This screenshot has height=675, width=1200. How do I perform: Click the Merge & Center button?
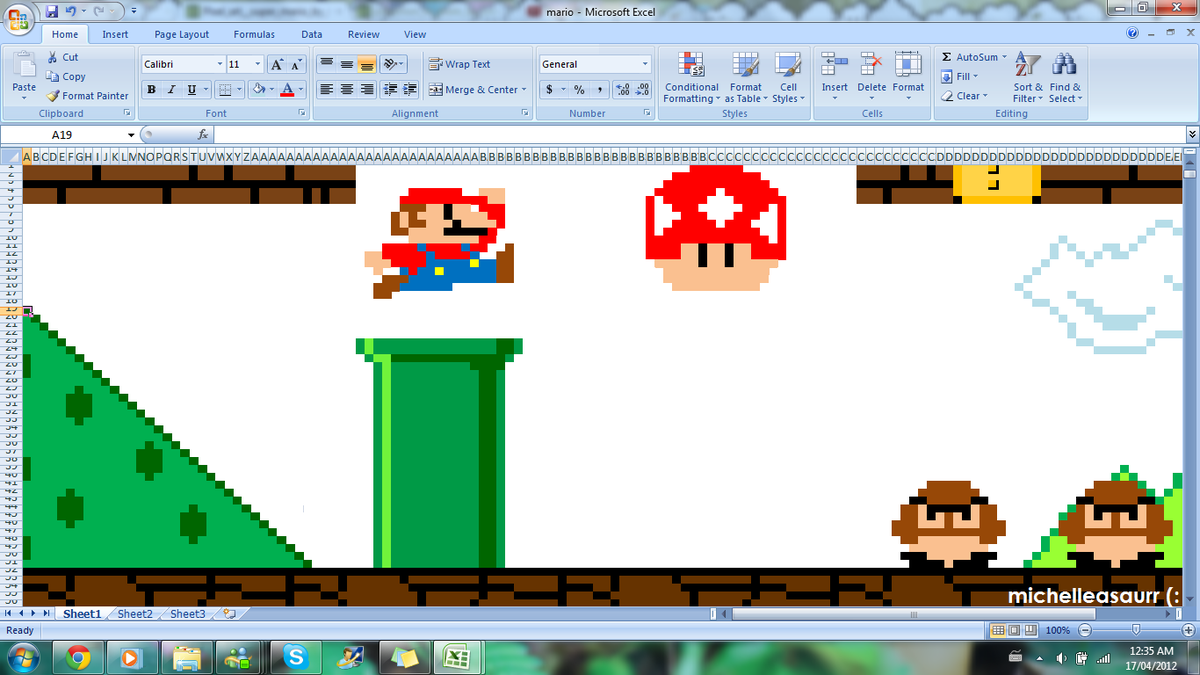[x=474, y=90]
